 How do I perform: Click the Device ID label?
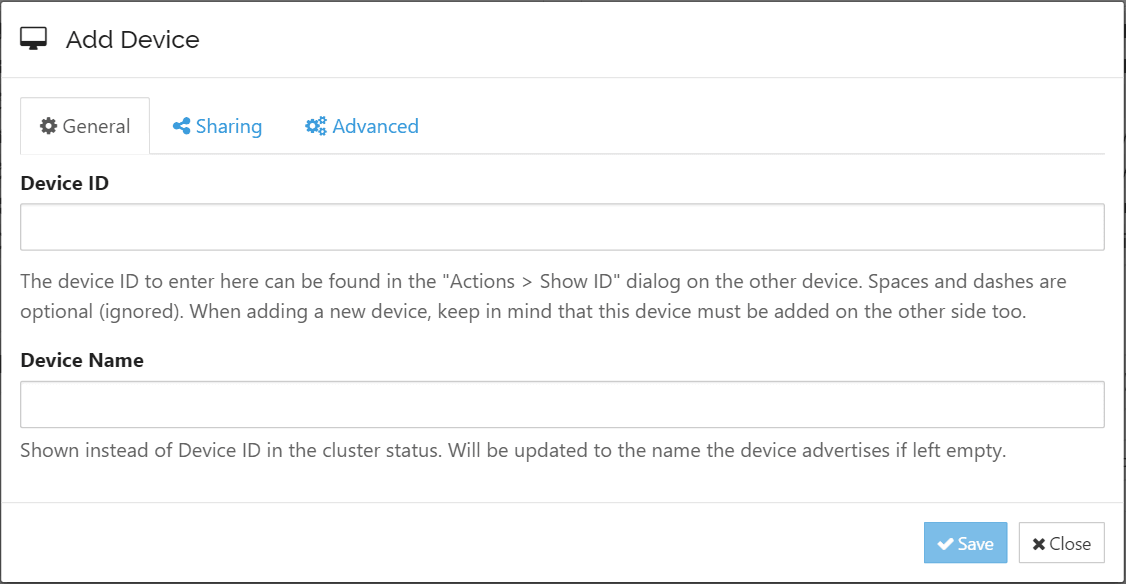click(65, 183)
